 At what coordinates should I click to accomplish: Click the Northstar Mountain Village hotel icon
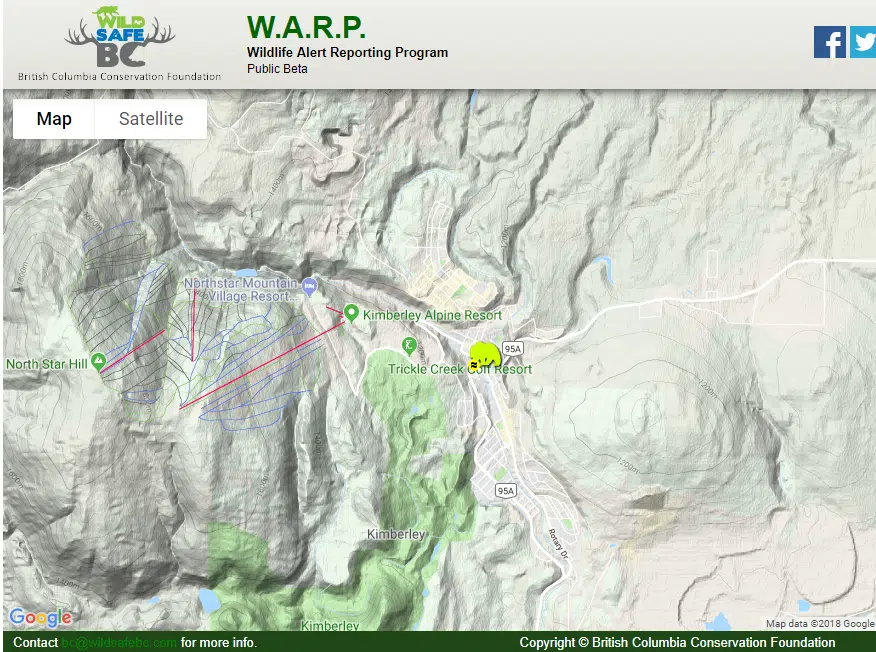pyautogui.click(x=309, y=286)
